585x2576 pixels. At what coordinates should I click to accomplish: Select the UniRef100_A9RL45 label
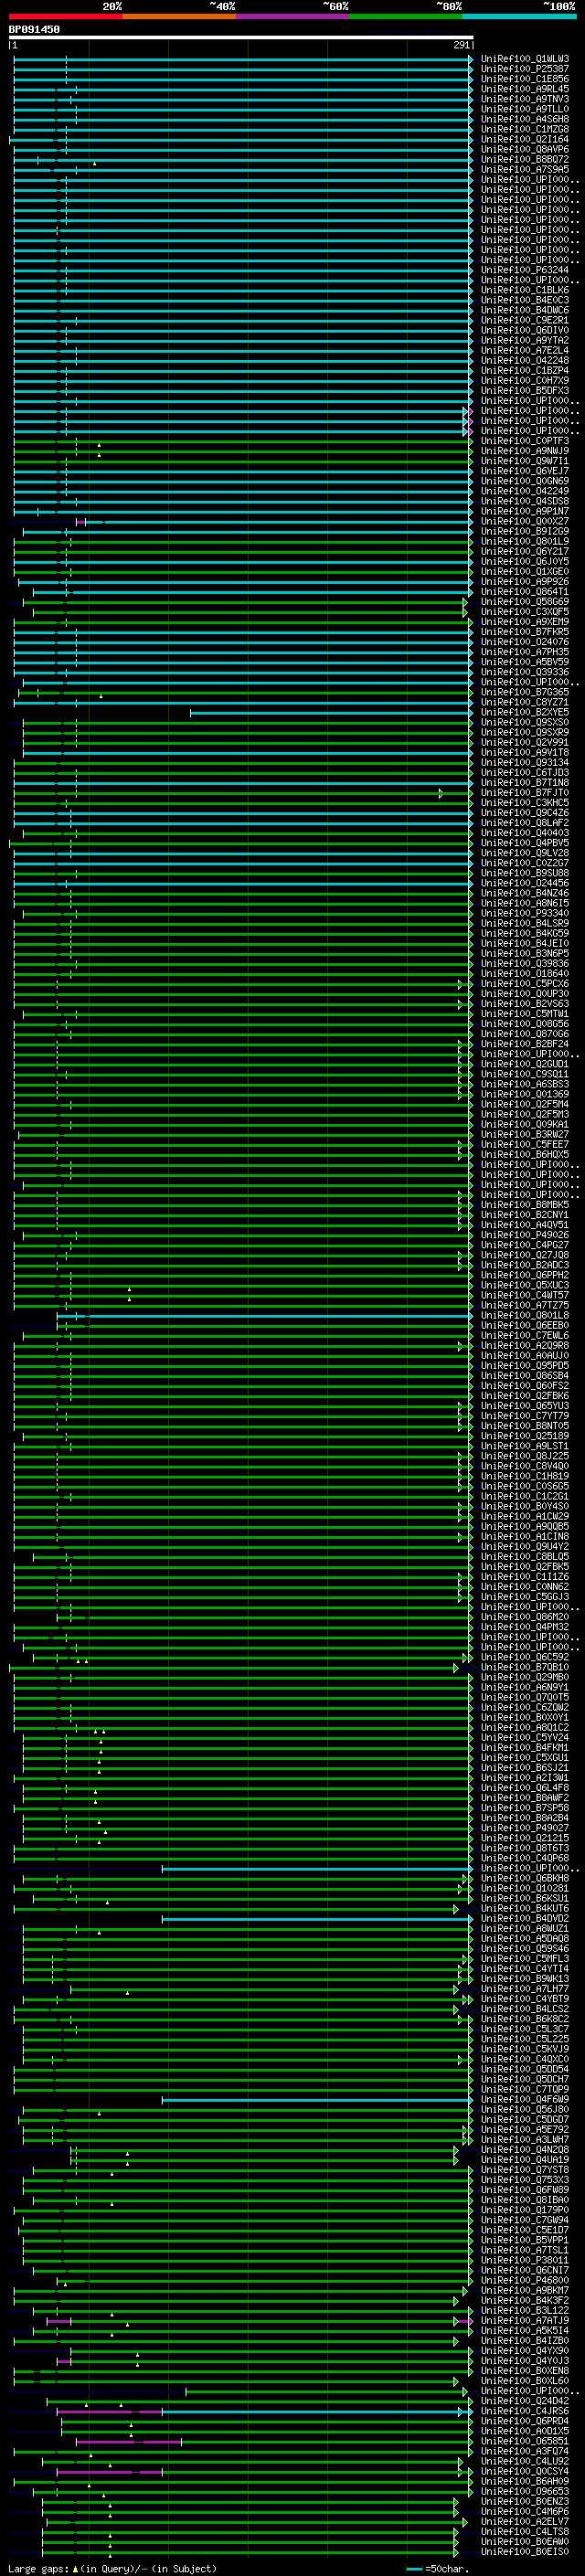coord(525,89)
